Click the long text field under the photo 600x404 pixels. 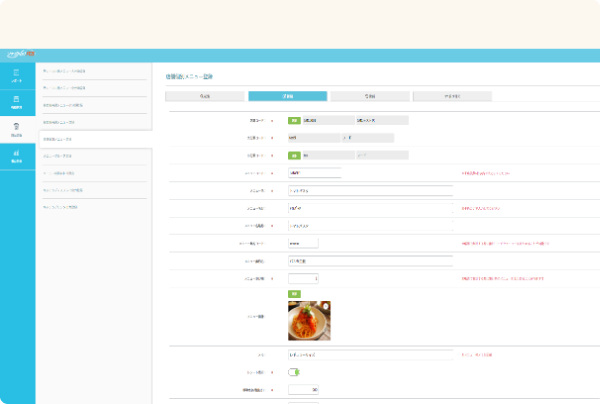pos(370,355)
